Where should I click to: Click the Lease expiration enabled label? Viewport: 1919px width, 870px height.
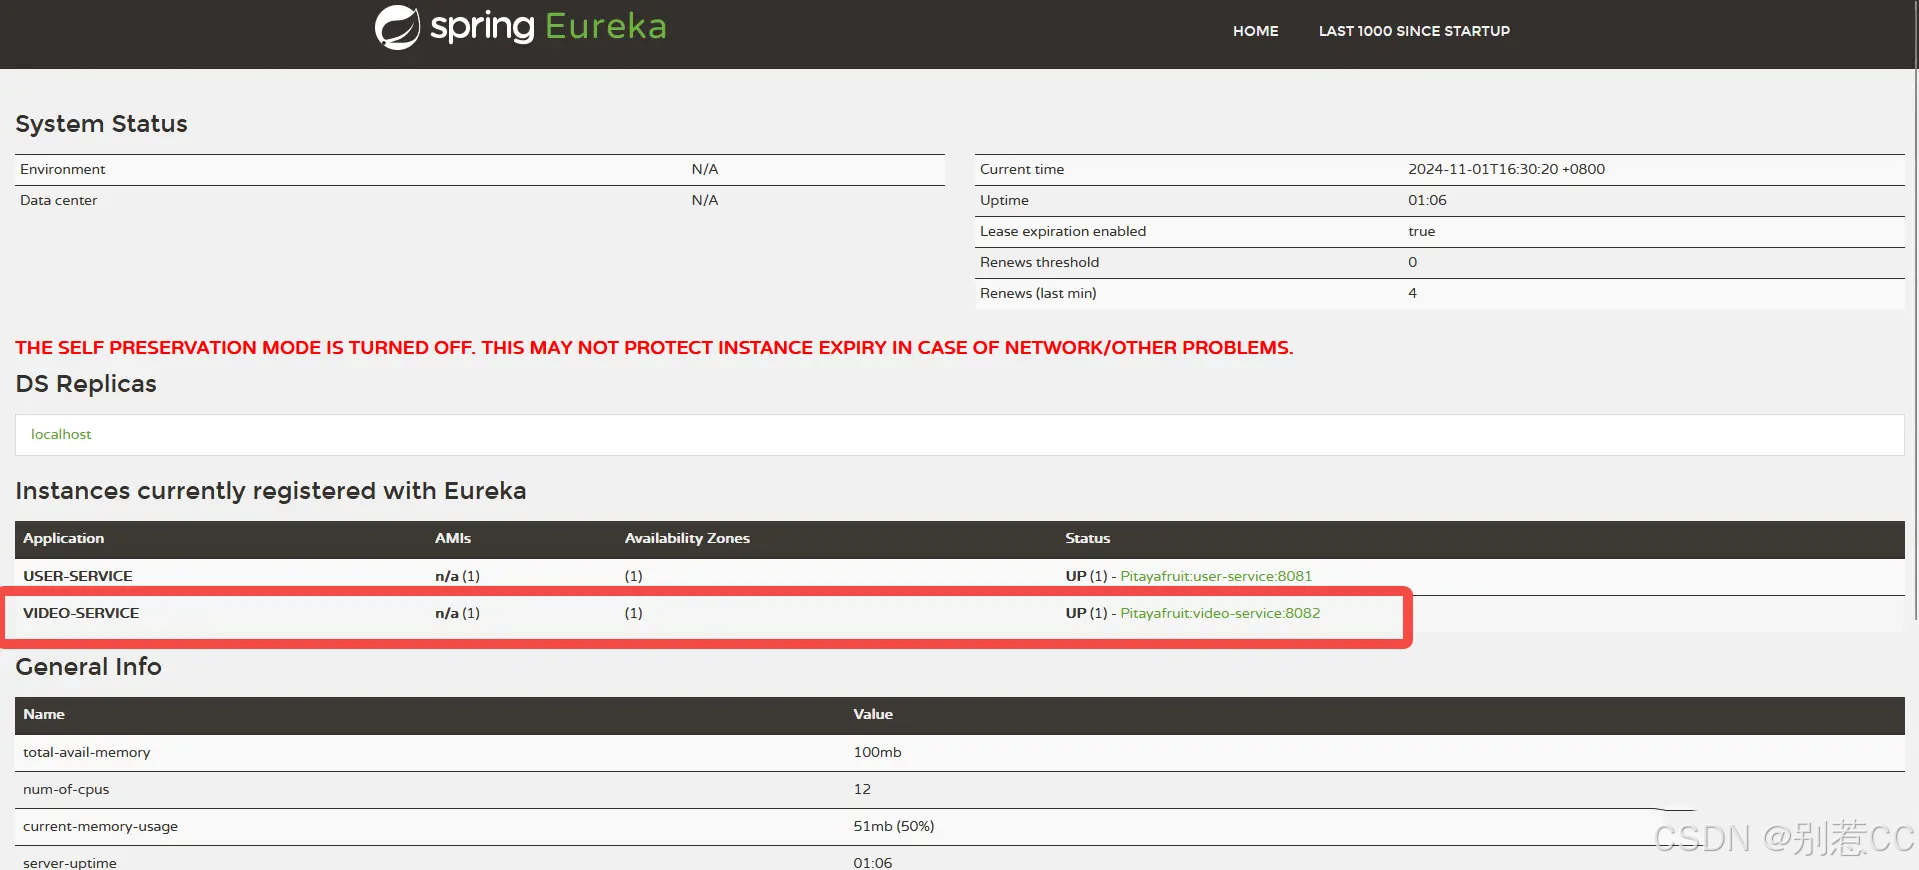click(x=1063, y=231)
